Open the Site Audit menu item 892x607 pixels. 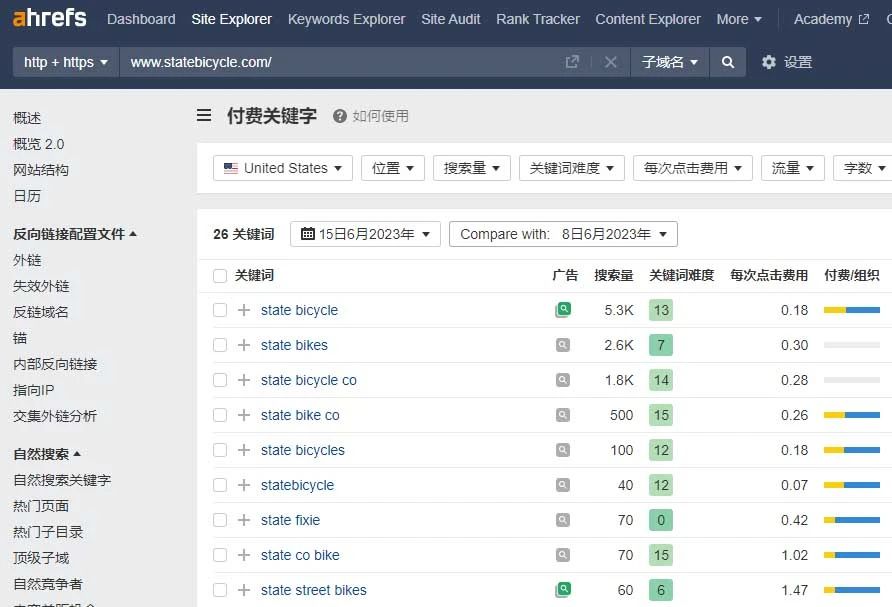(450, 19)
